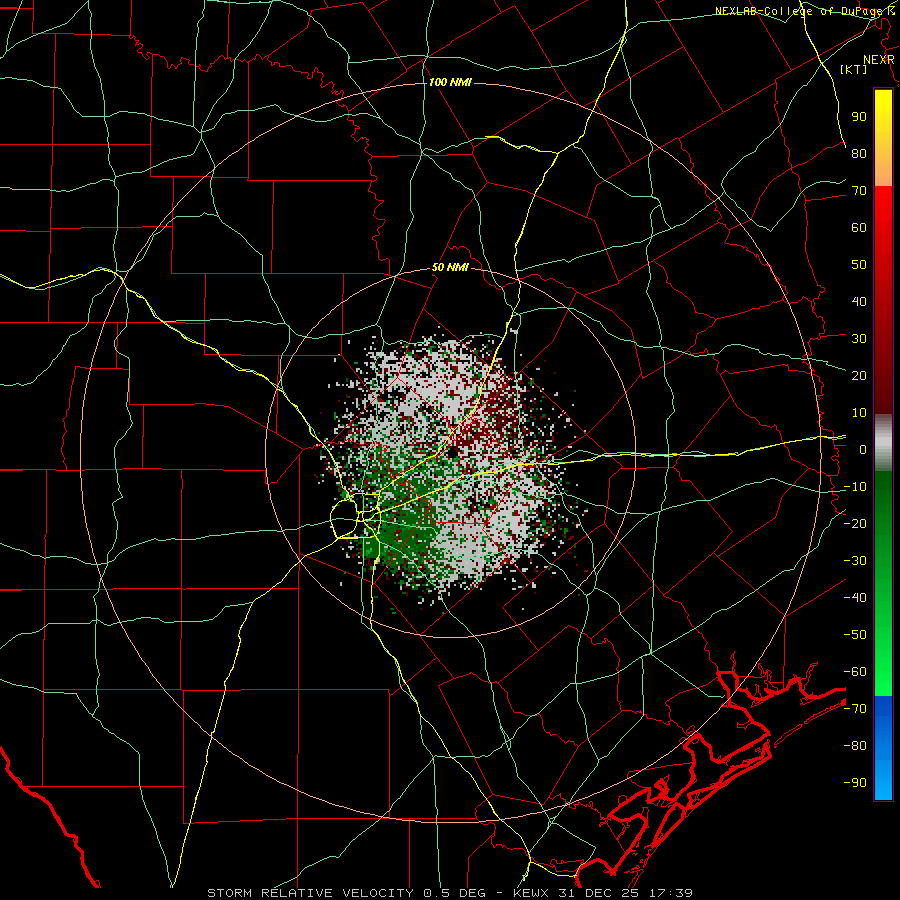Click the -70 value on the velocity scale
900x900 pixels.
[x=855, y=709]
